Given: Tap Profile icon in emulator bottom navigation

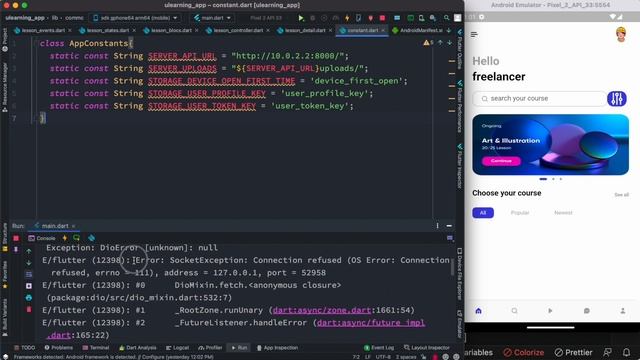Looking at the screenshot, I should click(x=622, y=311).
